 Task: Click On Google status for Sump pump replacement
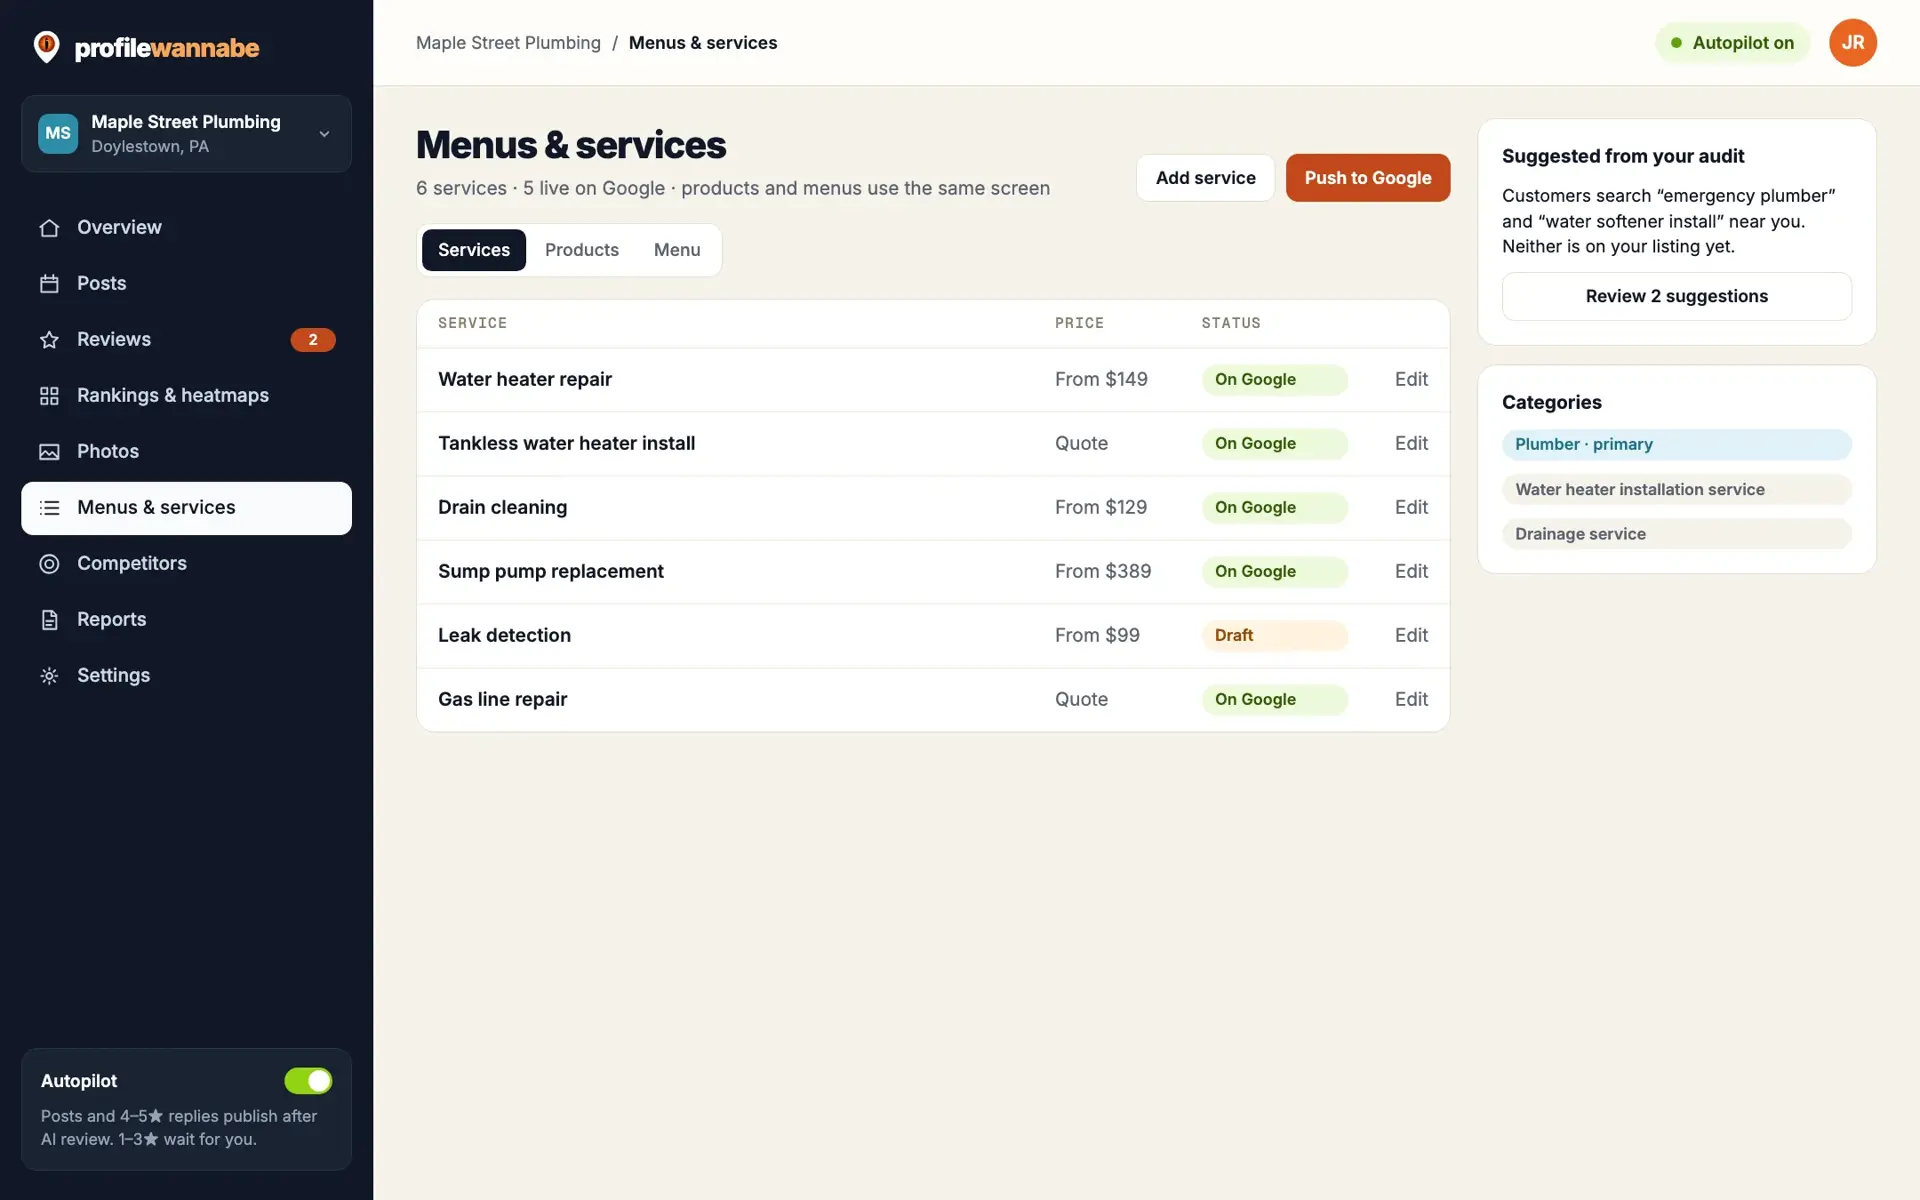tap(1275, 572)
